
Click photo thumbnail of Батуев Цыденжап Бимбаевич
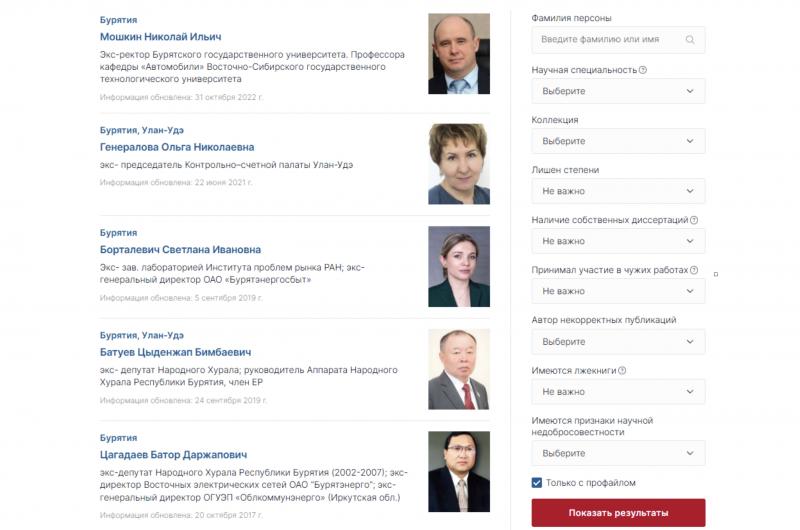pos(459,369)
